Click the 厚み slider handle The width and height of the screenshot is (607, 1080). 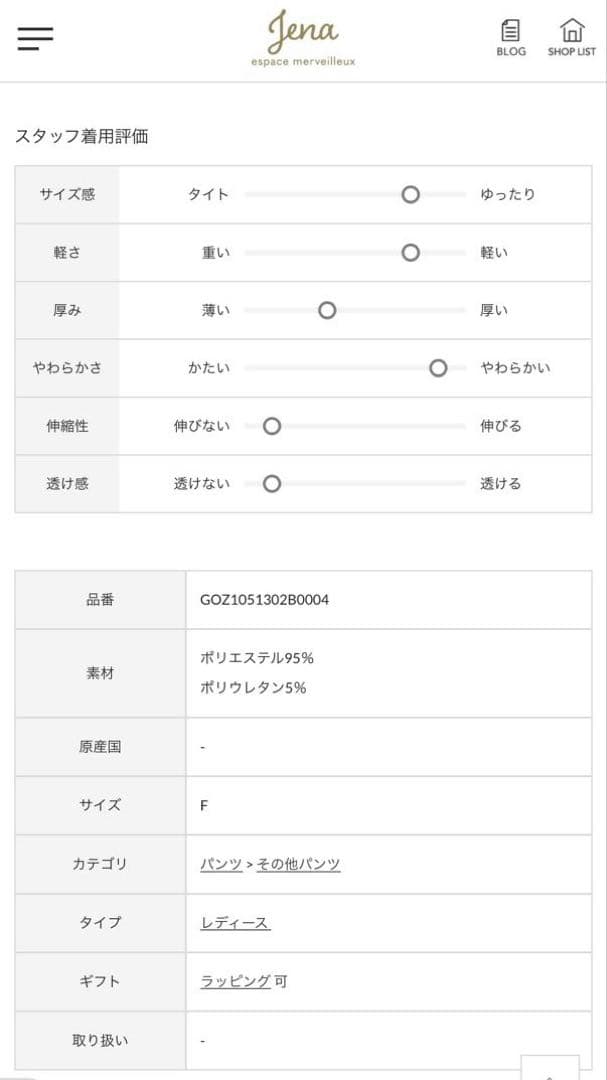tap(327, 311)
